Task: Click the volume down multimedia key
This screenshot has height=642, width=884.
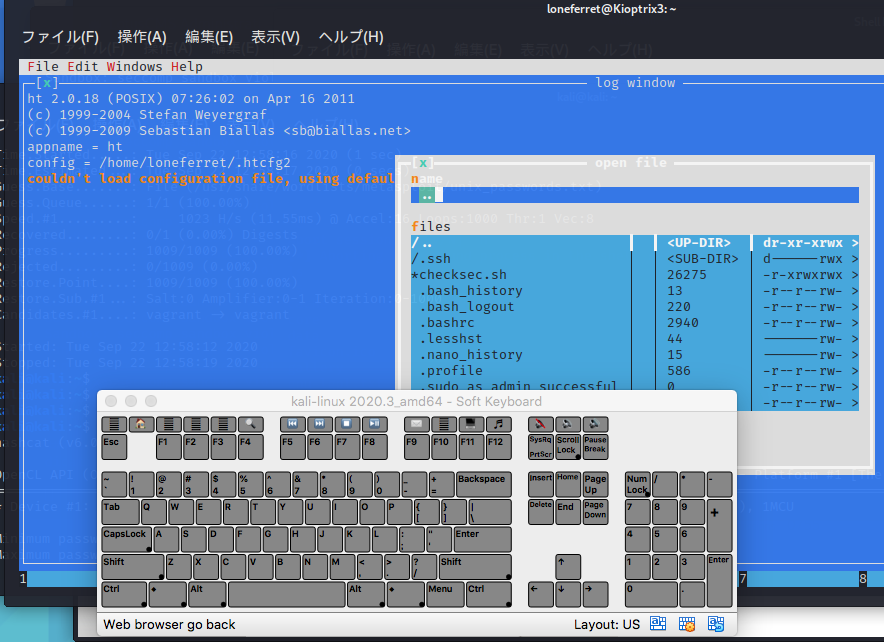Action: 567,424
